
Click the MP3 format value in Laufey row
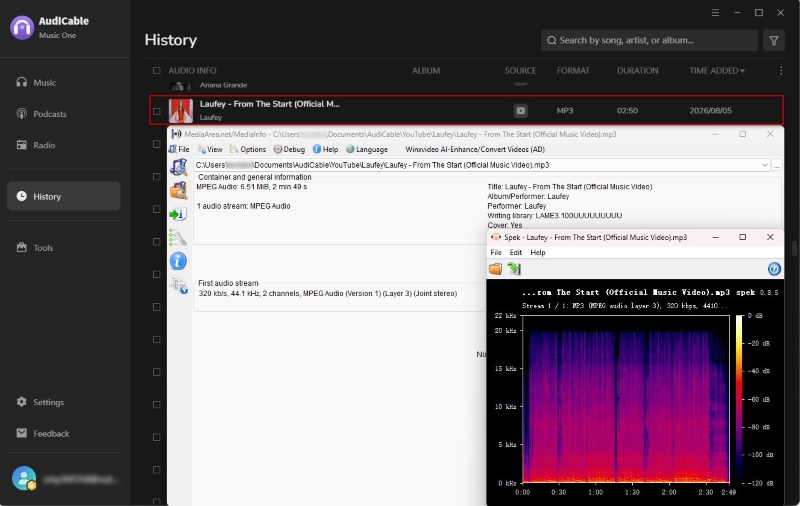565,110
